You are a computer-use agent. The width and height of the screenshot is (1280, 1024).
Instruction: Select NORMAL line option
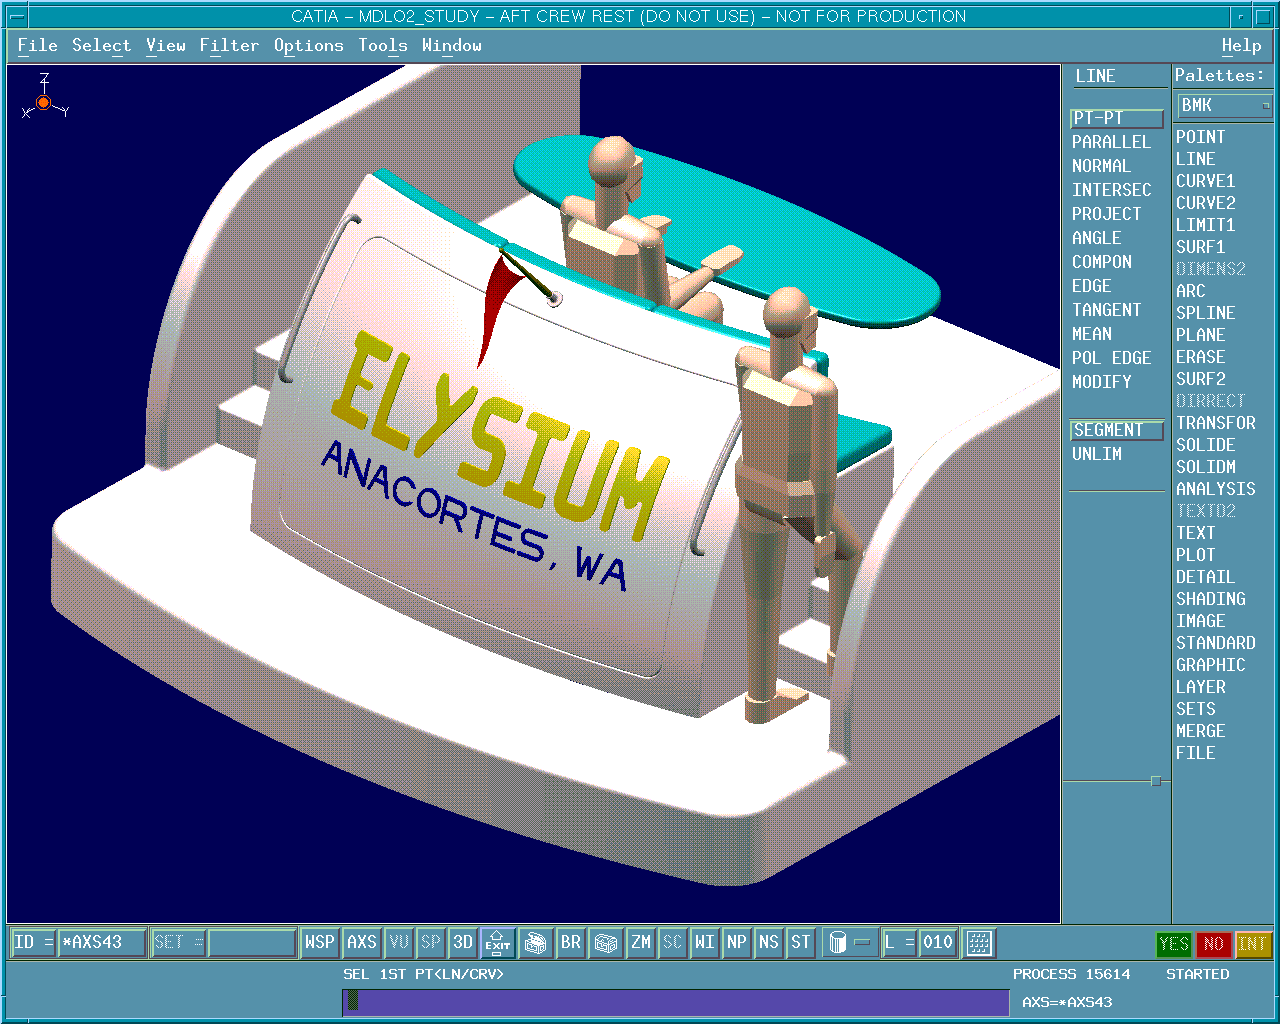coord(1101,166)
